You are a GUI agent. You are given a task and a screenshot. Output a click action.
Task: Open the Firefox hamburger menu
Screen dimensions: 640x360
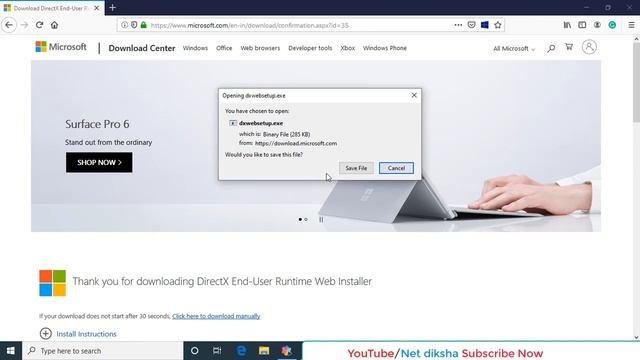pyautogui.click(x=631, y=25)
